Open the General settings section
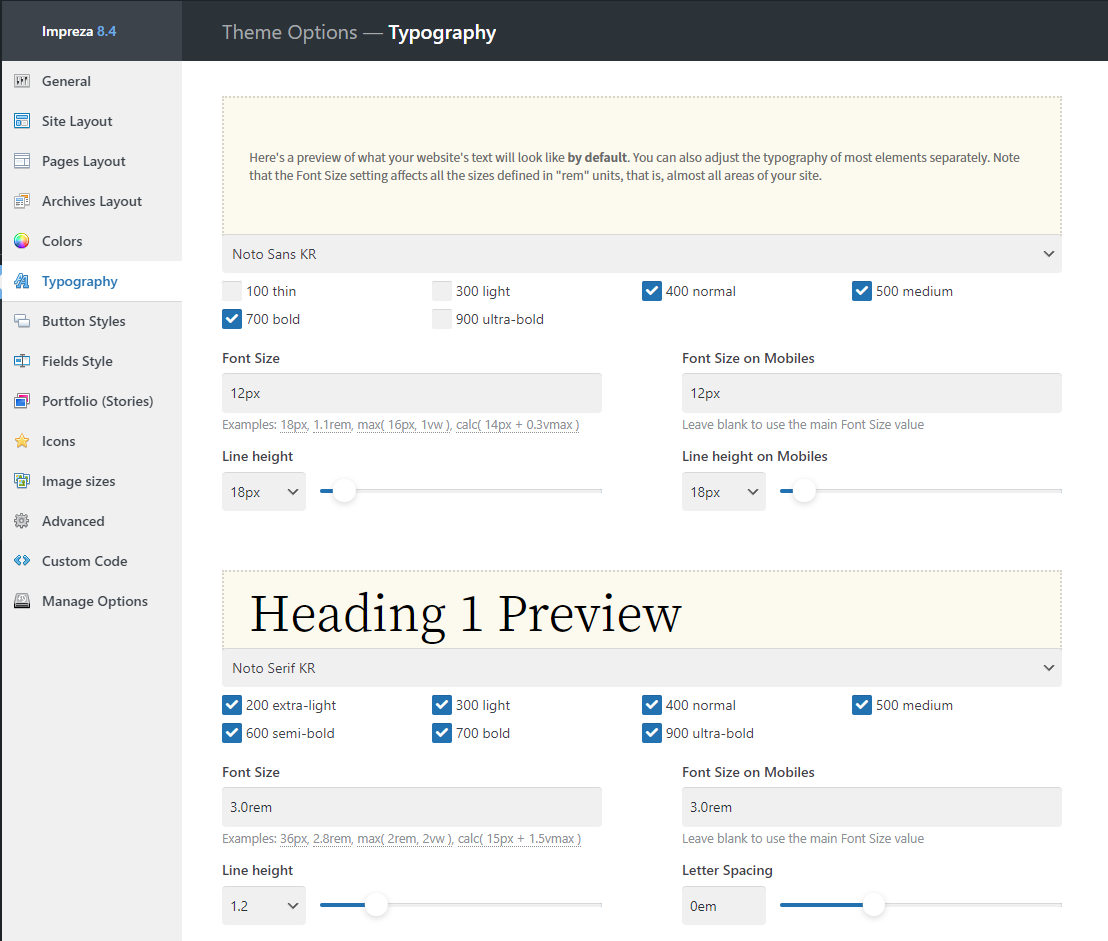 92,81
